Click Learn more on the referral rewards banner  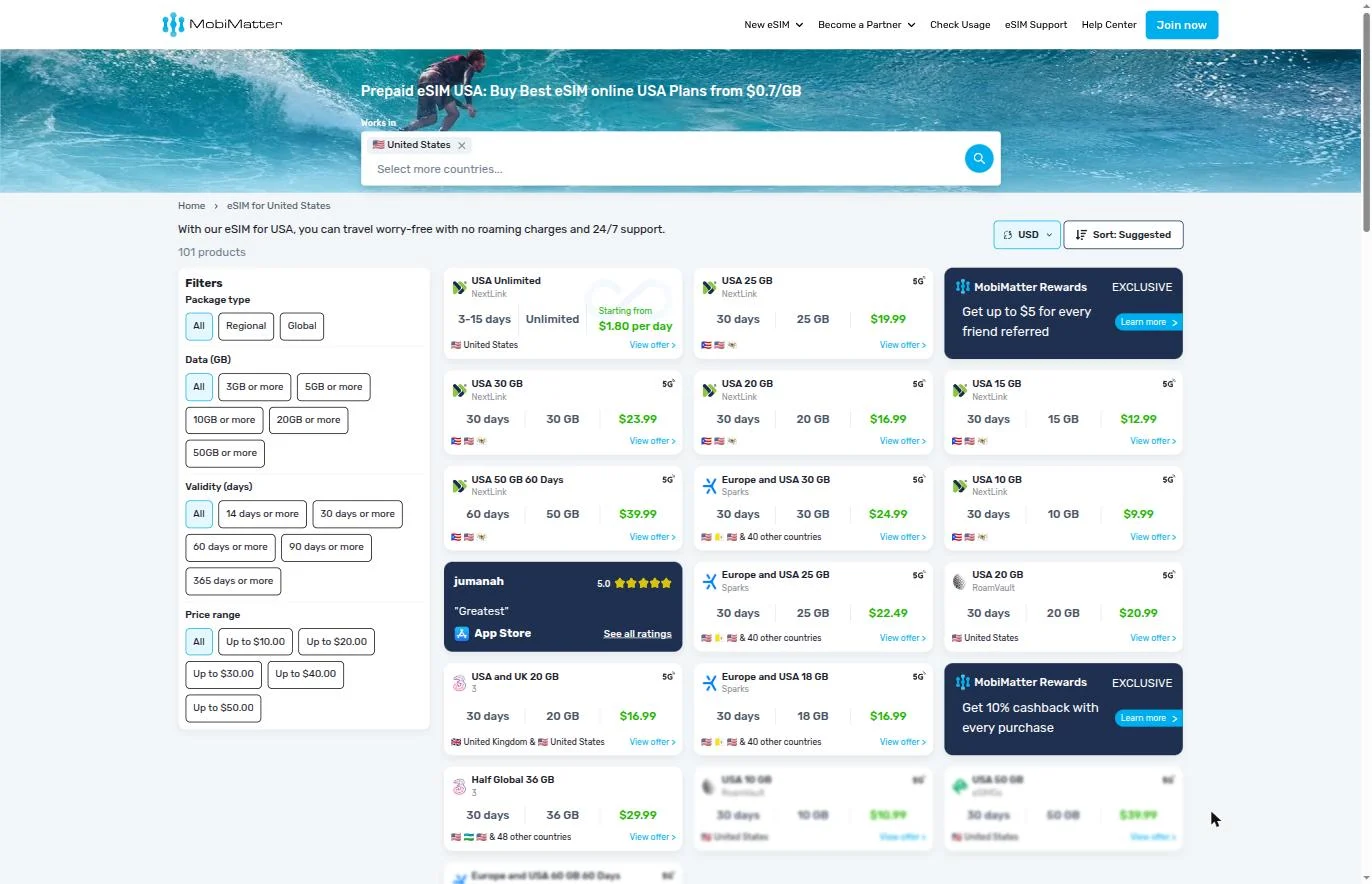point(1148,322)
